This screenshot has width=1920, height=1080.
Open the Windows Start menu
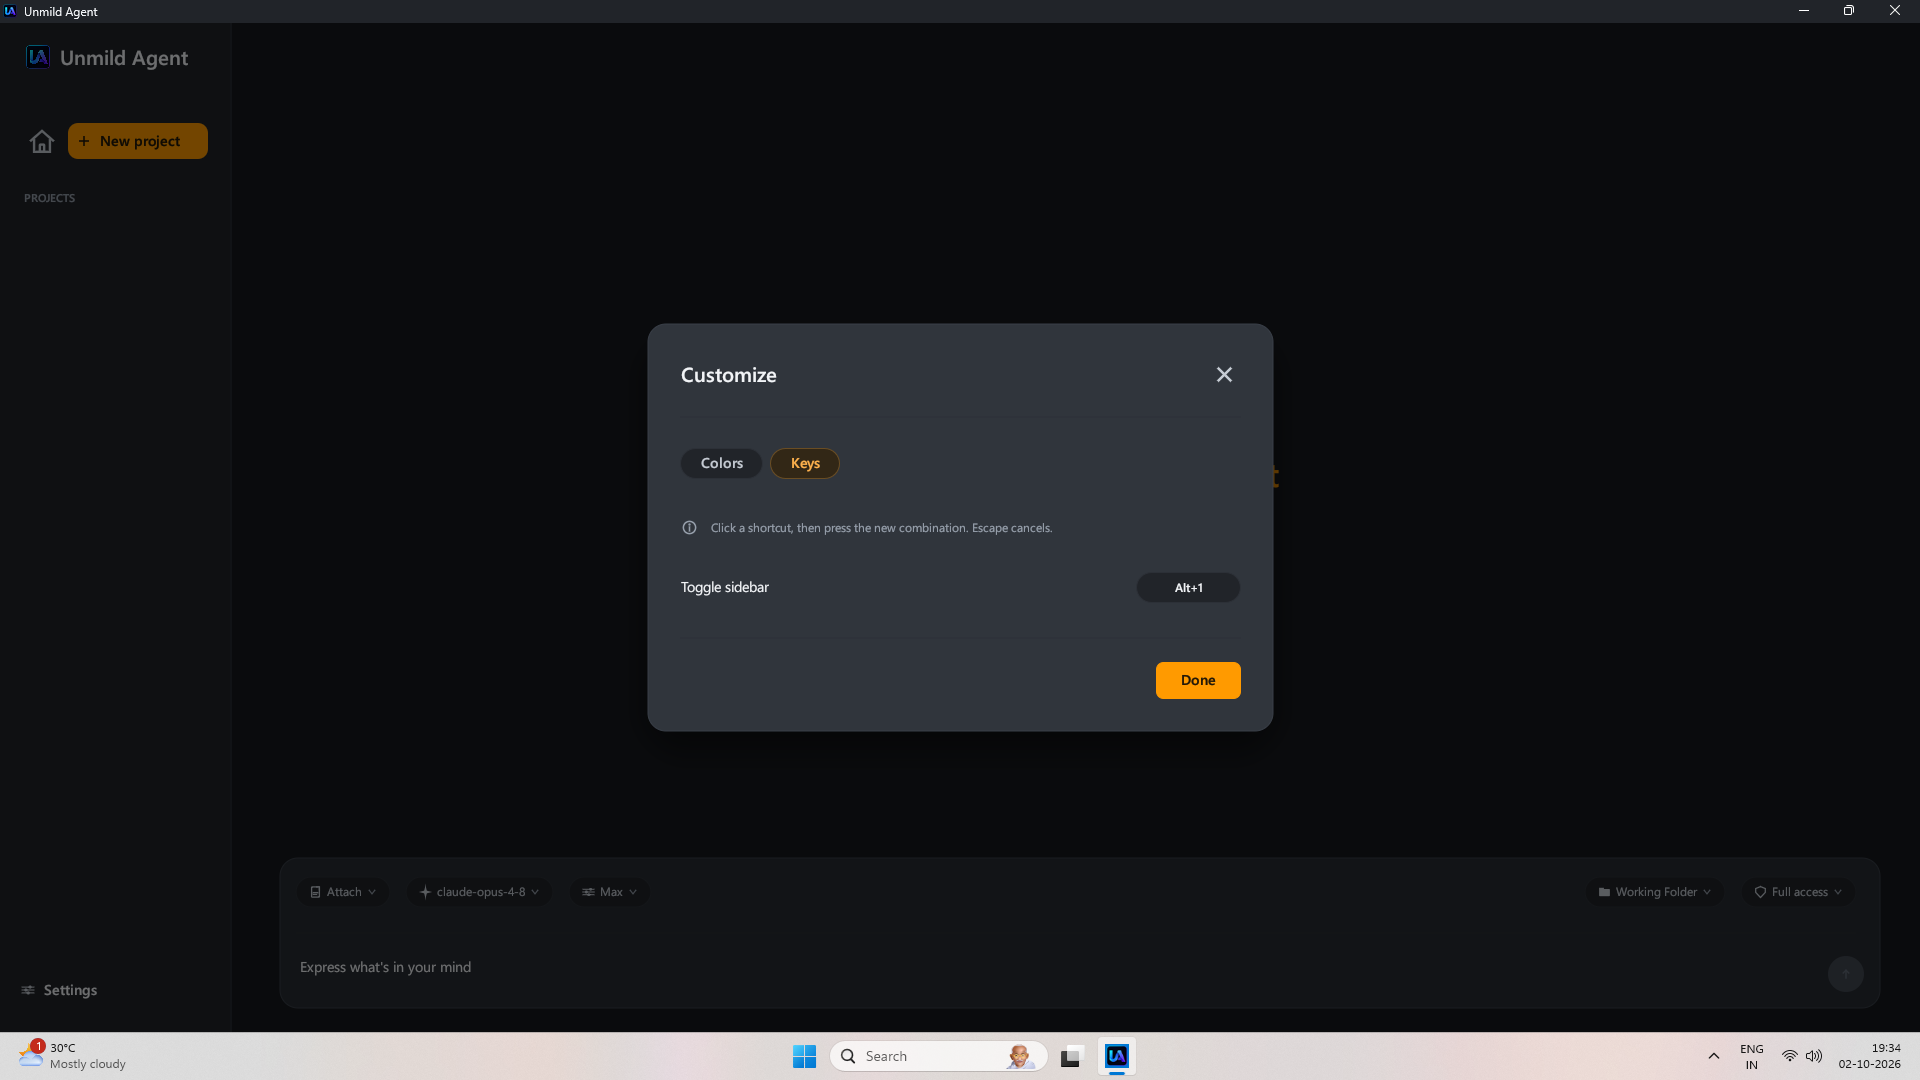coord(804,1056)
